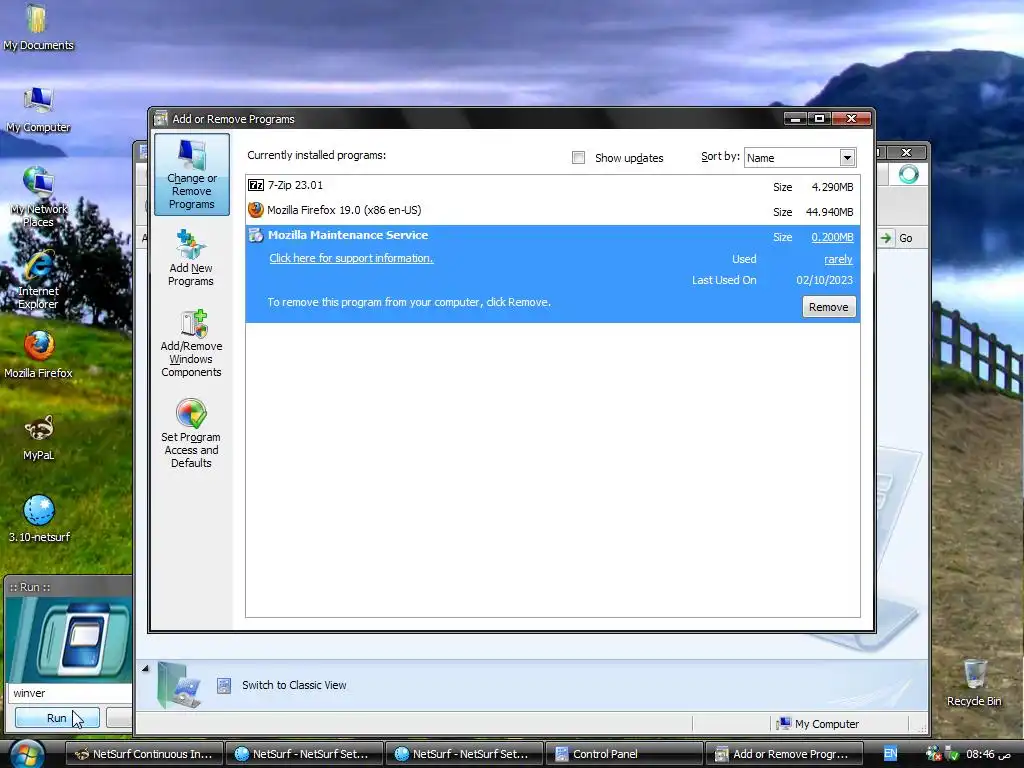Open the Recycle Bin on desktop
Screen dimensions: 1024x768
click(x=974, y=683)
